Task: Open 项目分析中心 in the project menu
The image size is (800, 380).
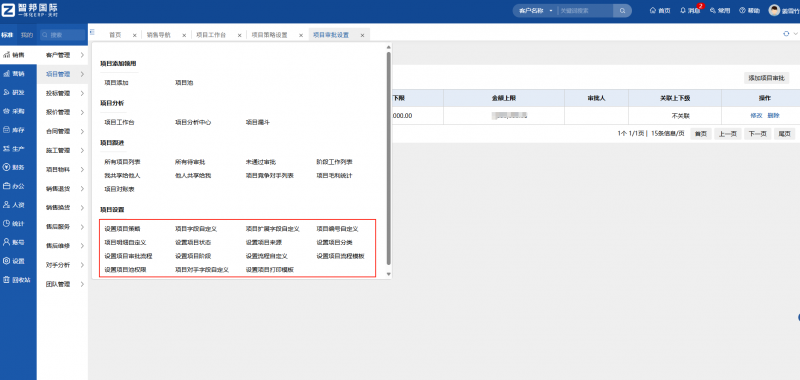Action: (x=193, y=122)
